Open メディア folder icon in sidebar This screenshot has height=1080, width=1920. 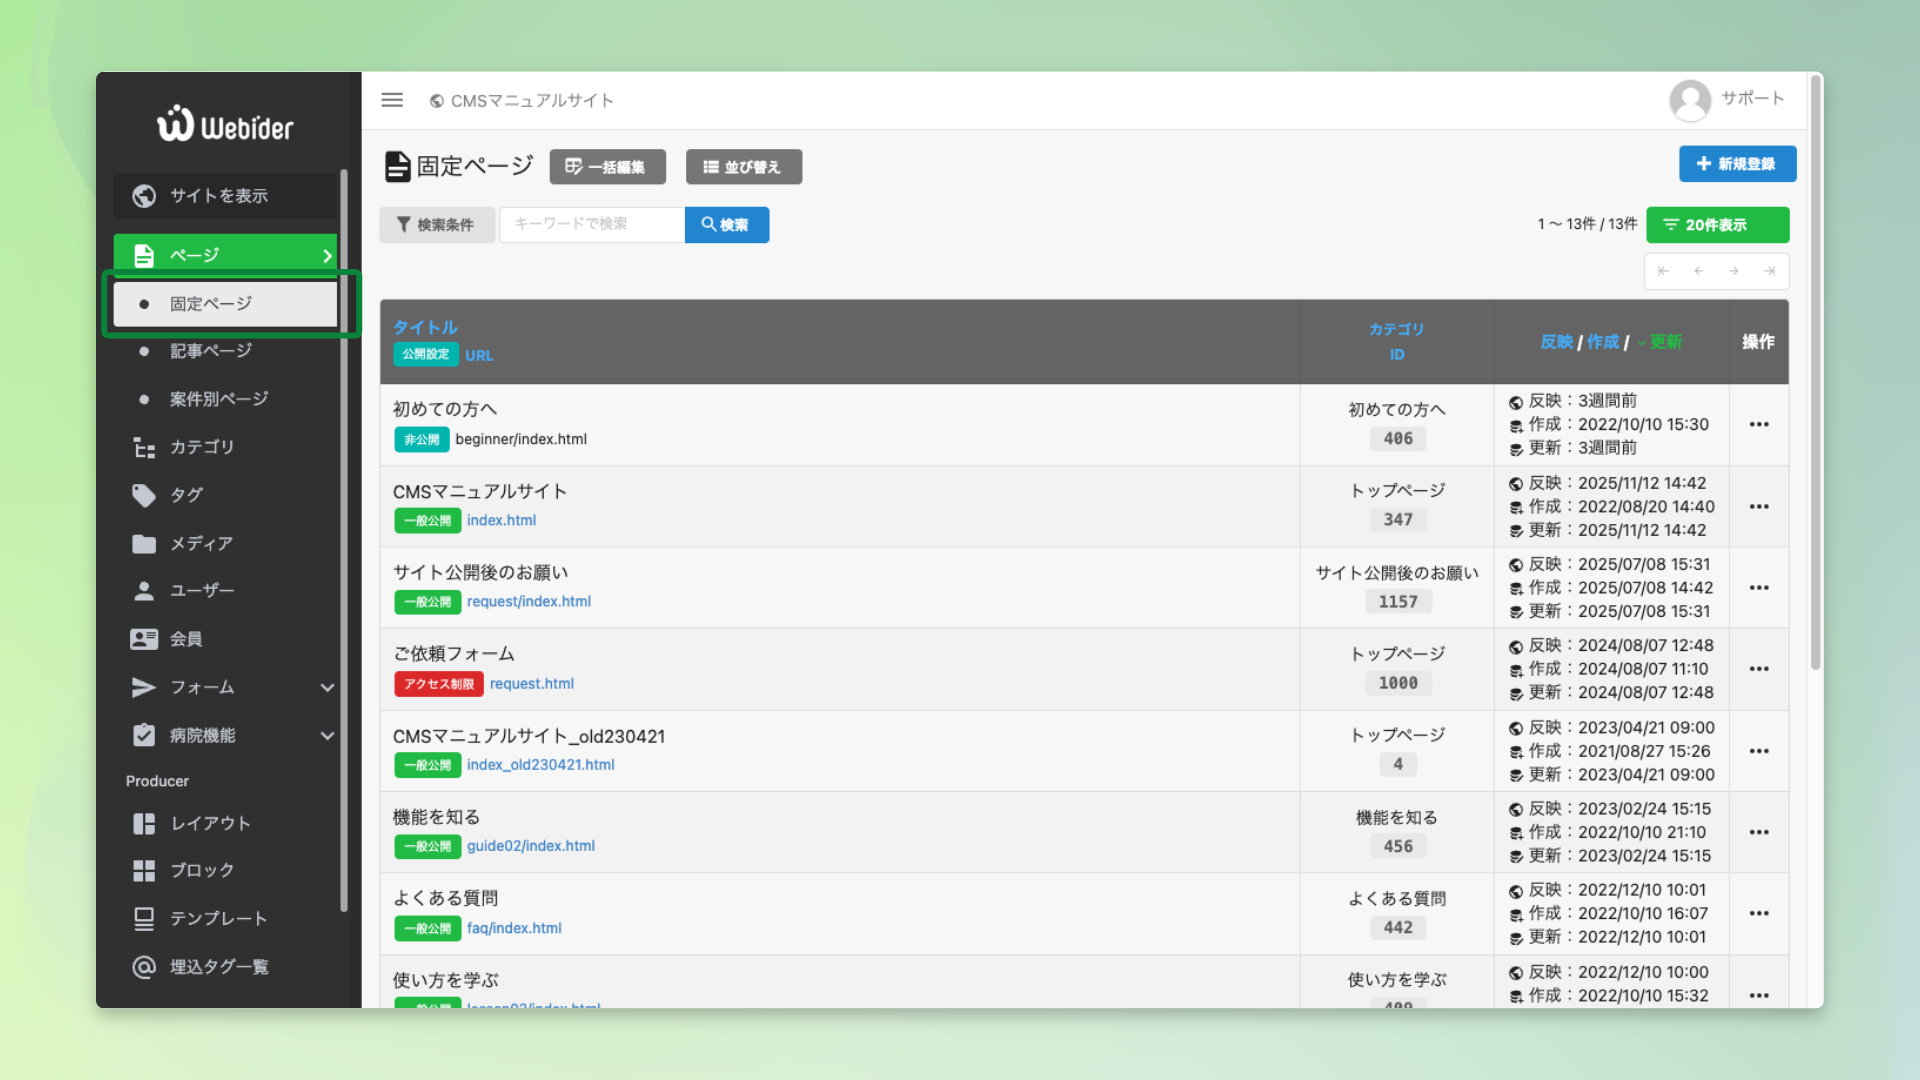pyautogui.click(x=144, y=543)
